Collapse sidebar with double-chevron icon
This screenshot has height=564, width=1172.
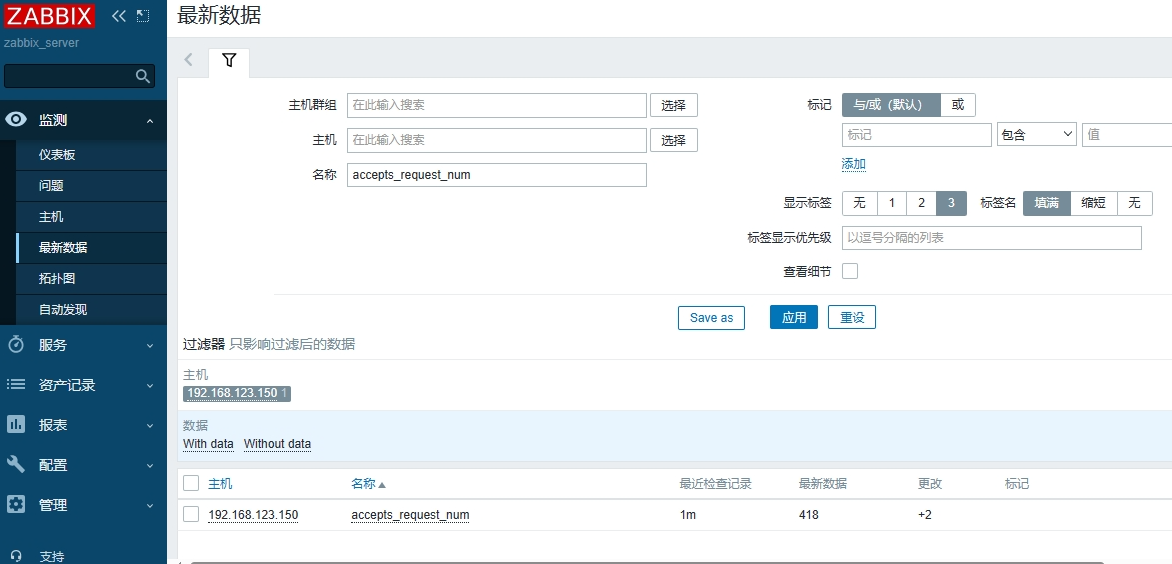(x=119, y=16)
